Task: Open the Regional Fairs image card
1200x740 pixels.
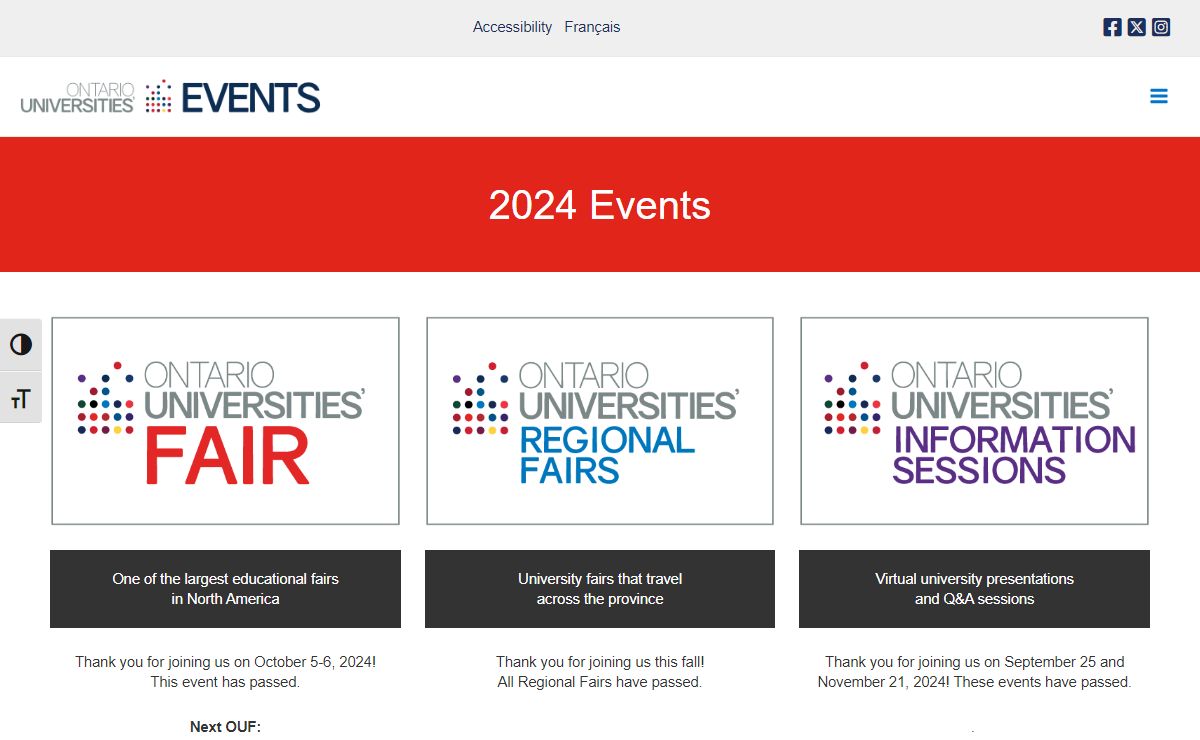Action: pyautogui.click(x=600, y=421)
